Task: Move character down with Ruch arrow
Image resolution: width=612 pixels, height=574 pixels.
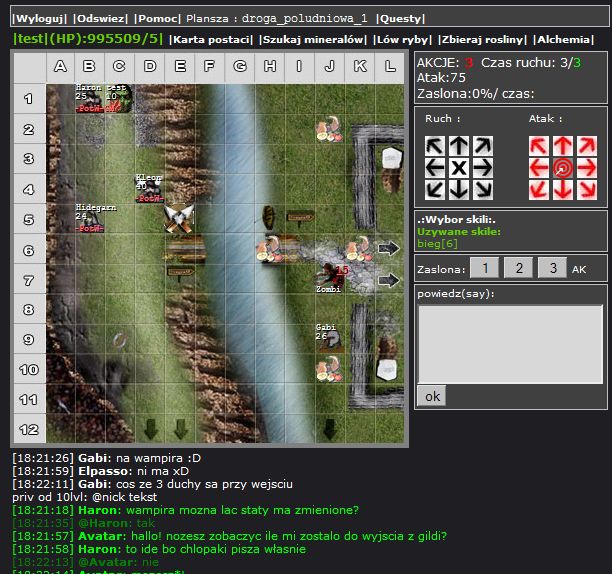Action: (x=459, y=190)
